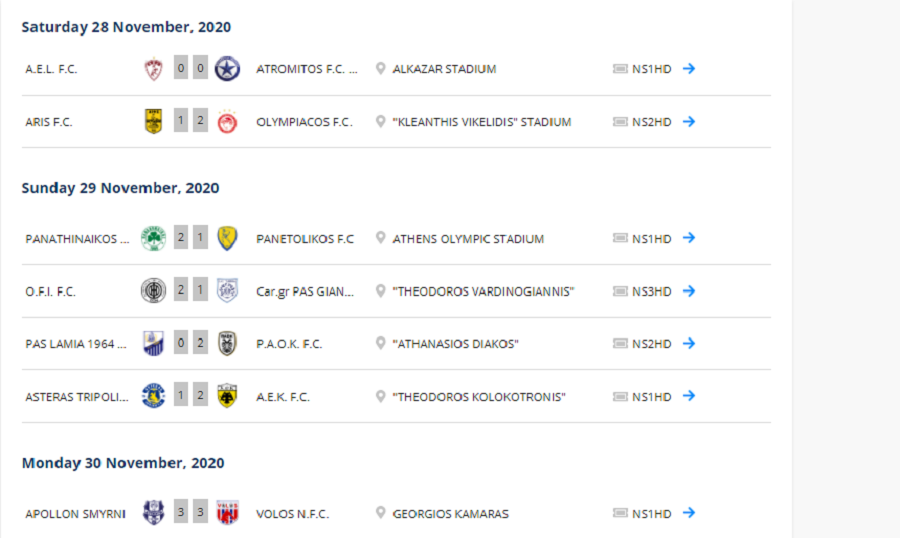900x538 pixels.
Task: Click the Volos N.F.C. red striped crest
Action: coord(227,513)
